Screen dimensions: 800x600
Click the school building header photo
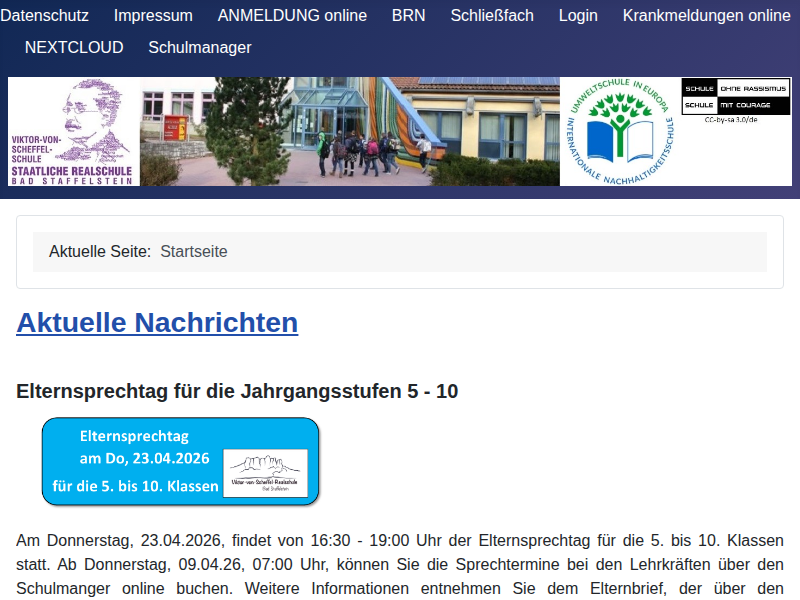[x=350, y=132]
